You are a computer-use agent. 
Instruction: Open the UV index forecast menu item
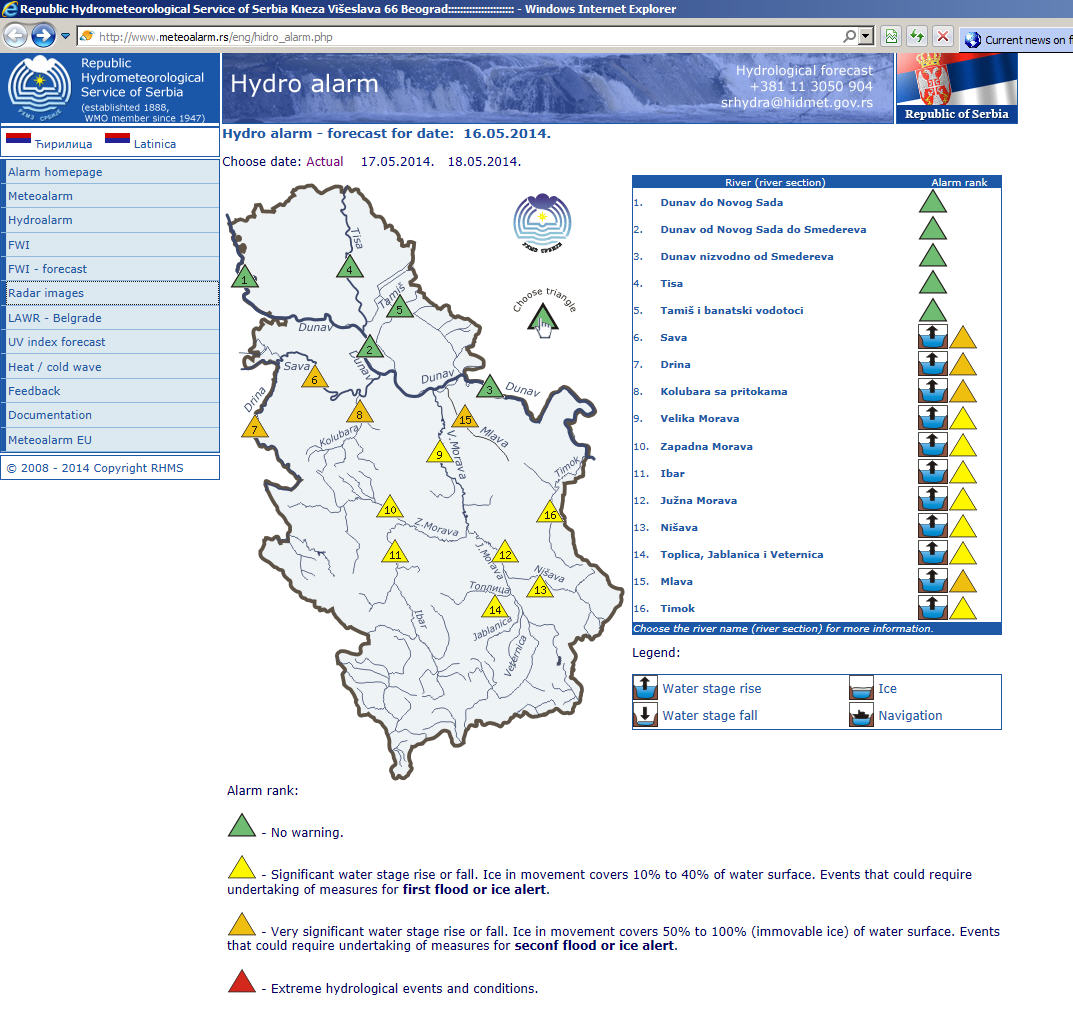tap(57, 342)
